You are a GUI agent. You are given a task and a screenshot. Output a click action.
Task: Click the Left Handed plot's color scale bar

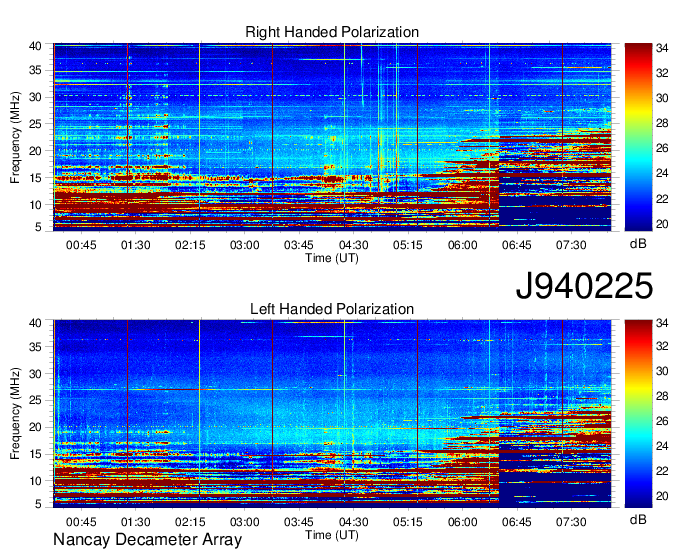tap(638, 414)
